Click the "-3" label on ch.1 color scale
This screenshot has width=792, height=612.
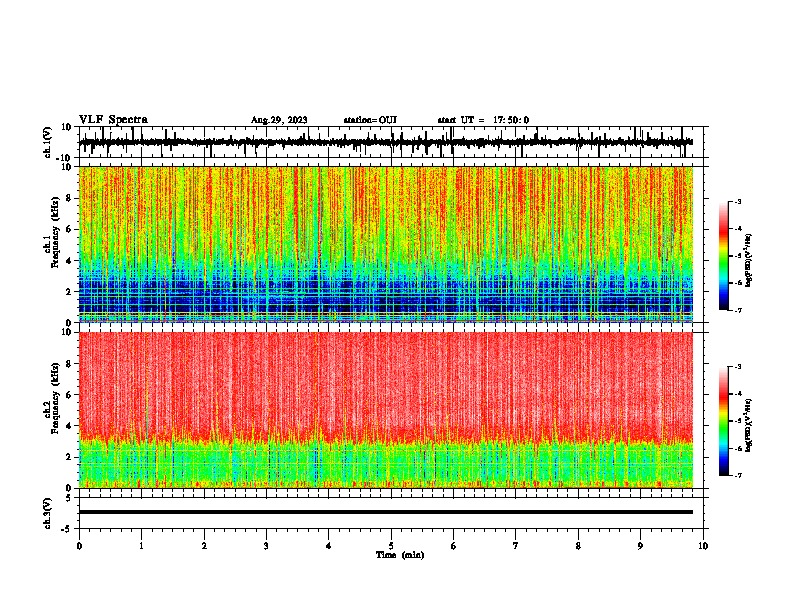point(738,202)
